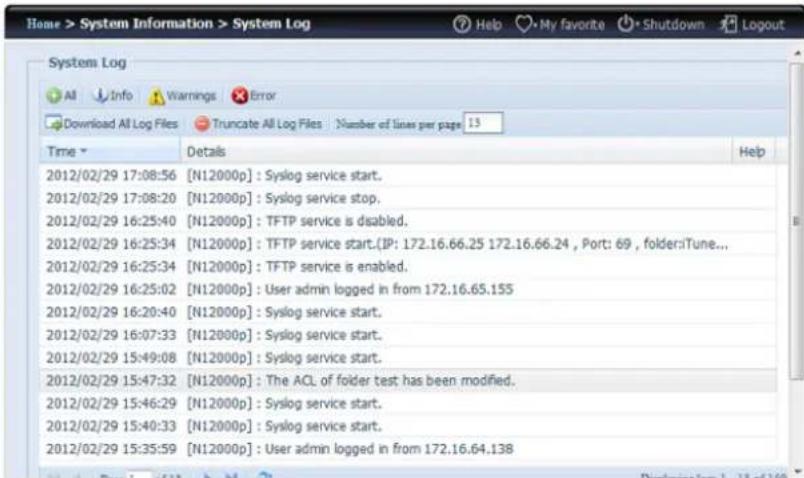Select the TFTP service is disabled row
This screenshot has height=478, width=804.
point(408,221)
